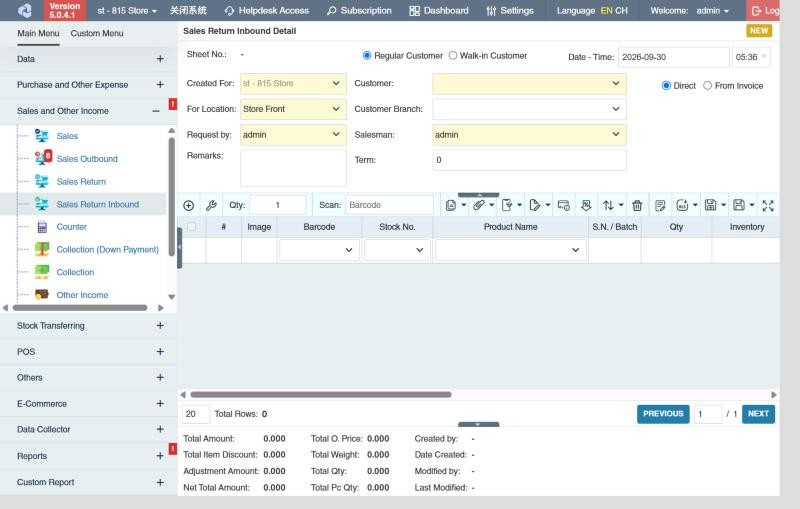The height and width of the screenshot is (509, 800).
Task: Open the Barcode column dropdown in row
Action: (x=319, y=250)
